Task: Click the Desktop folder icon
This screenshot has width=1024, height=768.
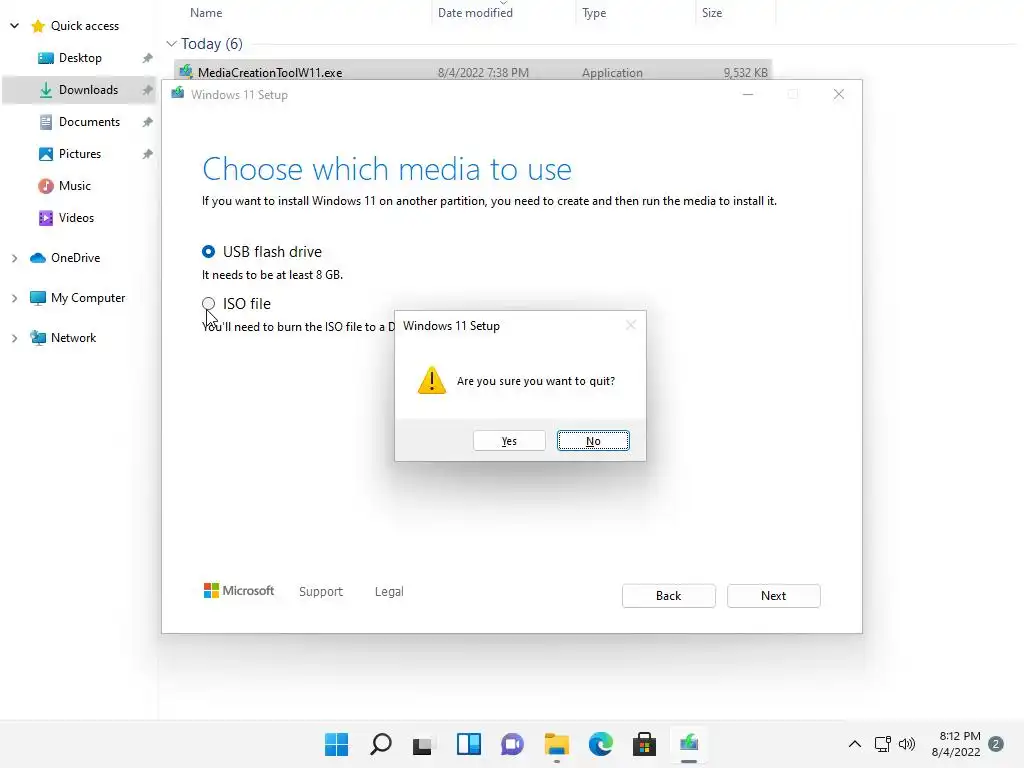Action: [x=46, y=58]
